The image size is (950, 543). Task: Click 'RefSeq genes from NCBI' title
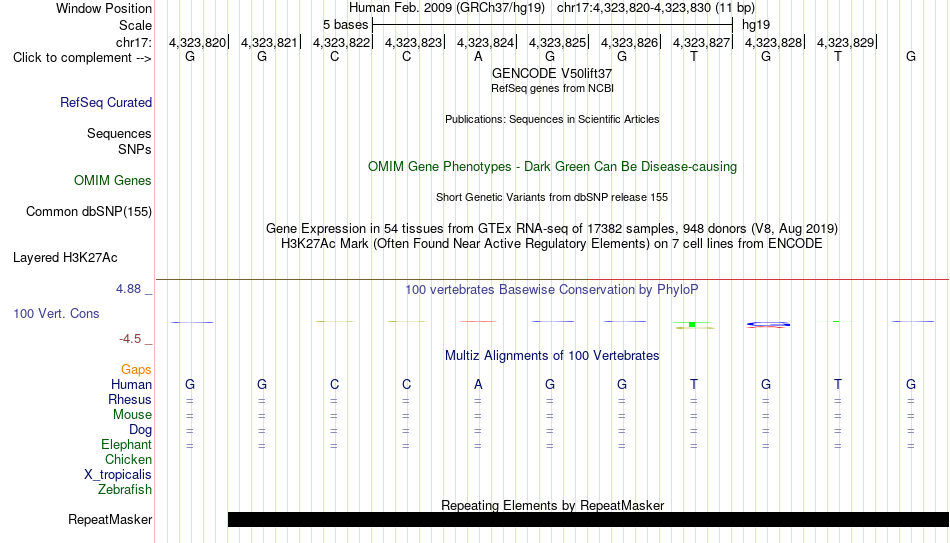tap(552, 88)
